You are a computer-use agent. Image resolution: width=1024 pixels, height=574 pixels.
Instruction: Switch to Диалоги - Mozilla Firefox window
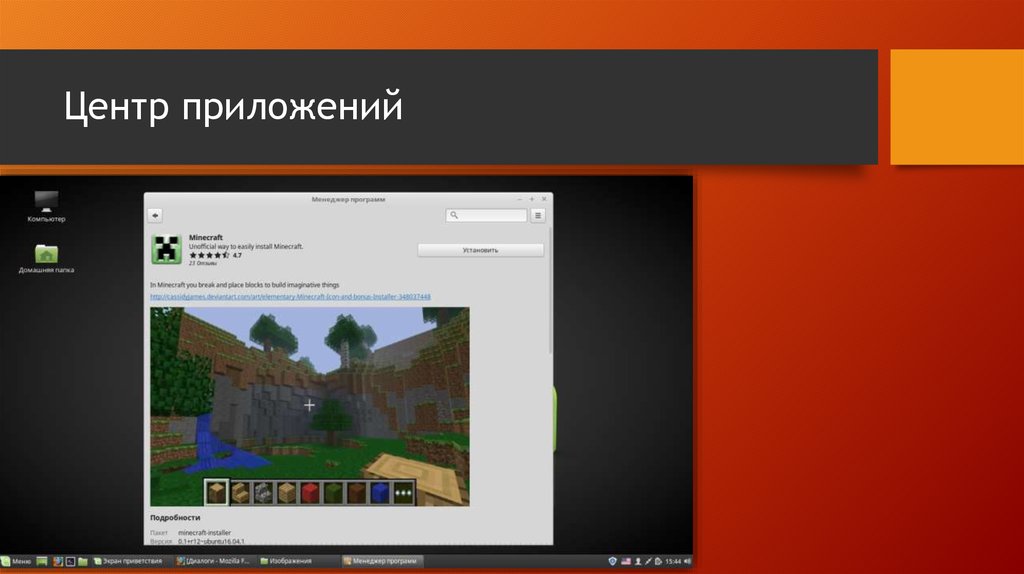pos(214,561)
